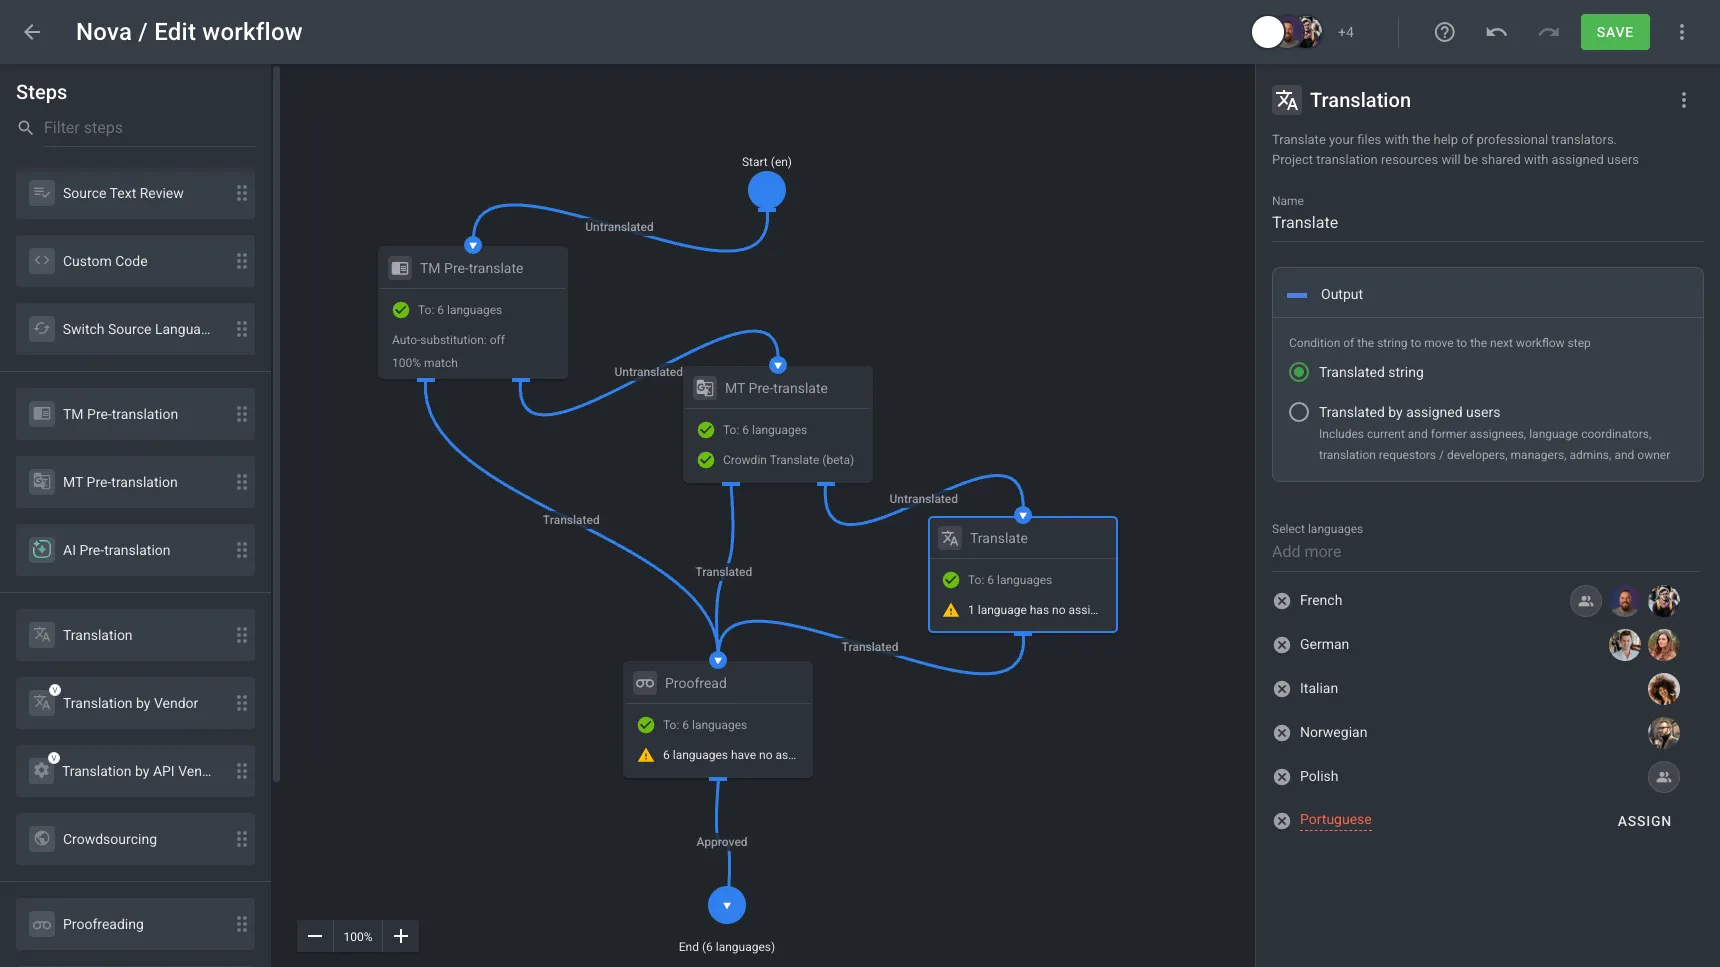Open the top-right overflow menu
This screenshot has width=1720, height=967.
1683,32
